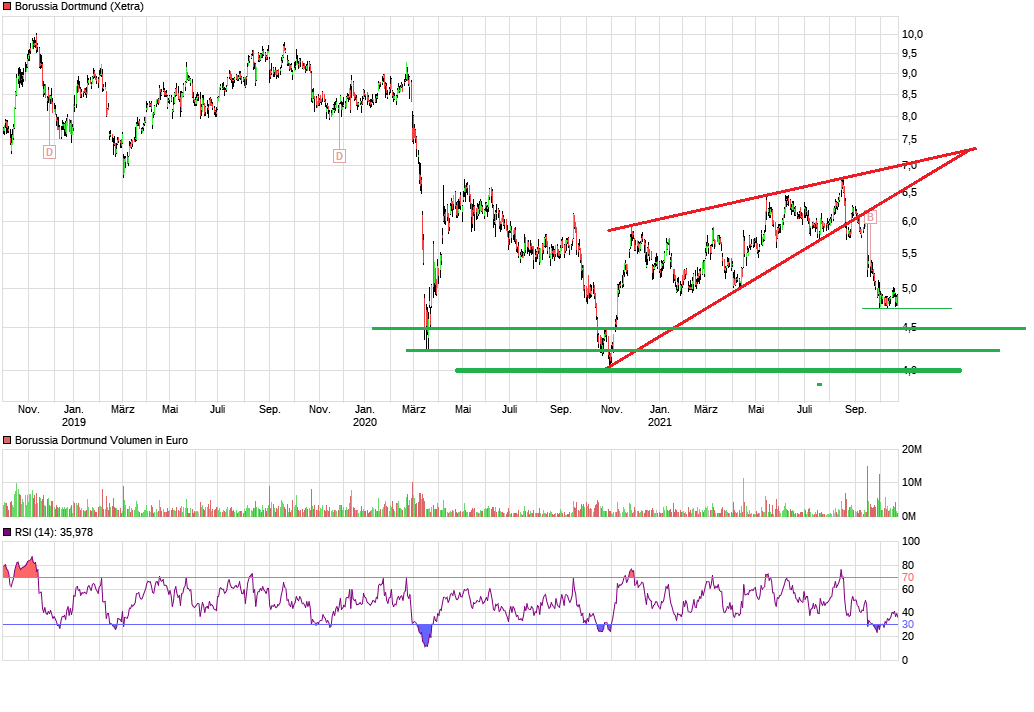Click the red 70 overbought RSI level label
1034x712 pixels.
point(908,578)
